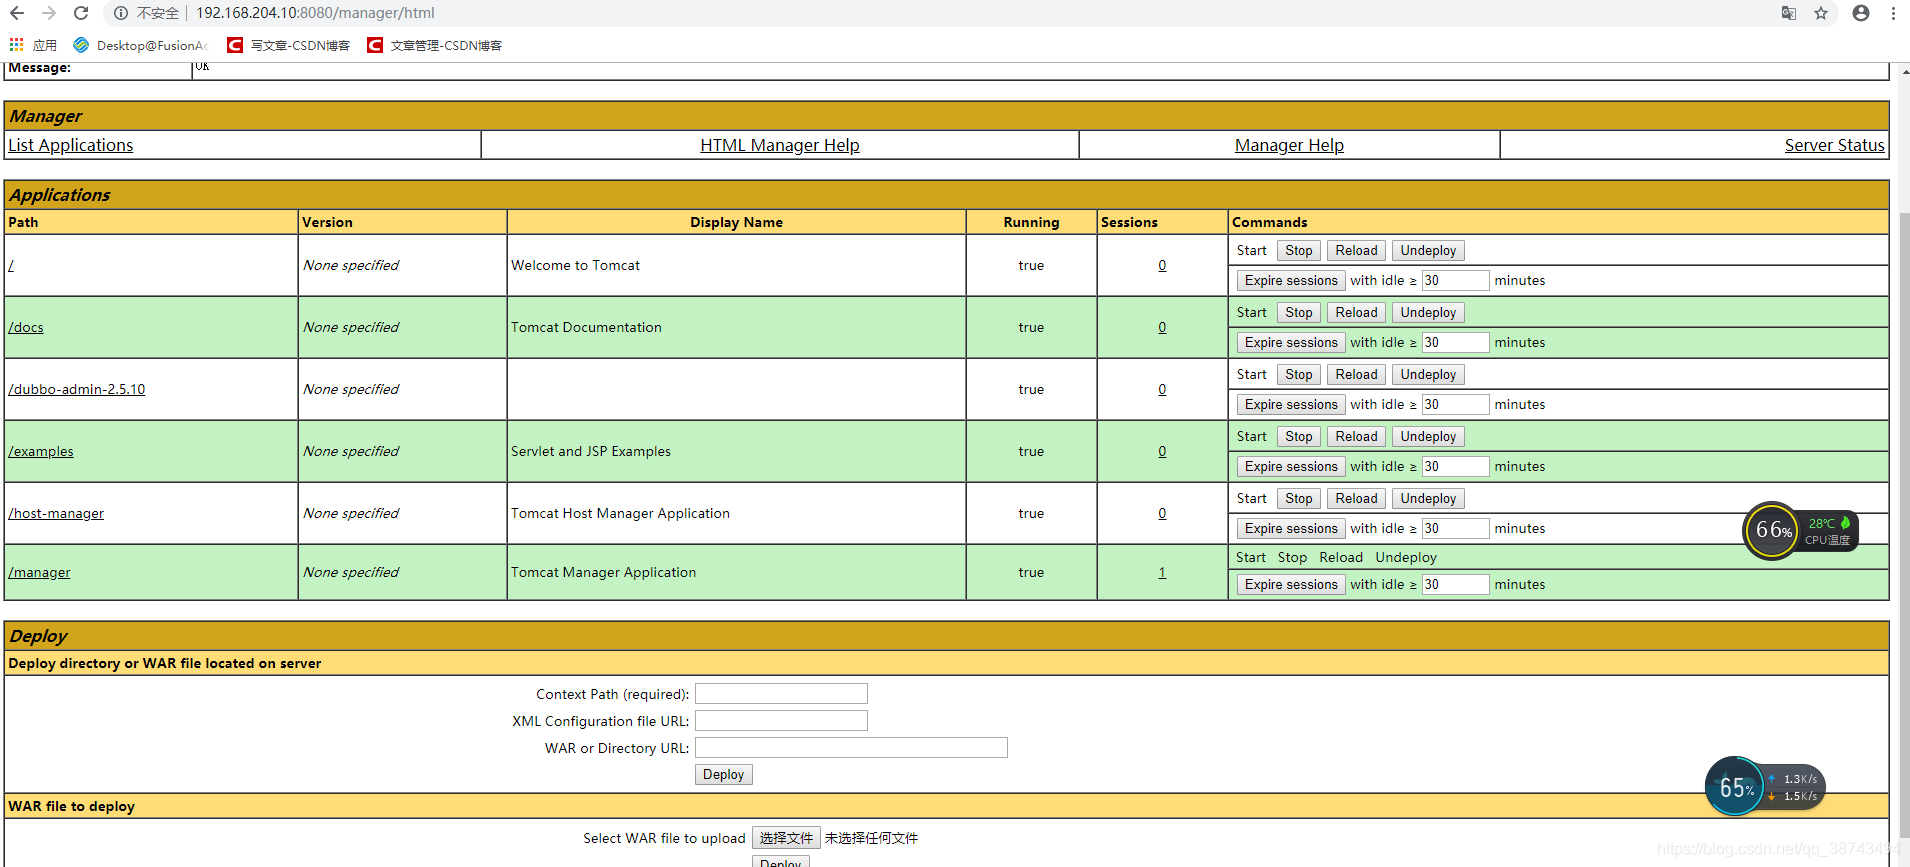Click the browser forward arrow
The height and width of the screenshot is (867, 1910).
point(49,13)
